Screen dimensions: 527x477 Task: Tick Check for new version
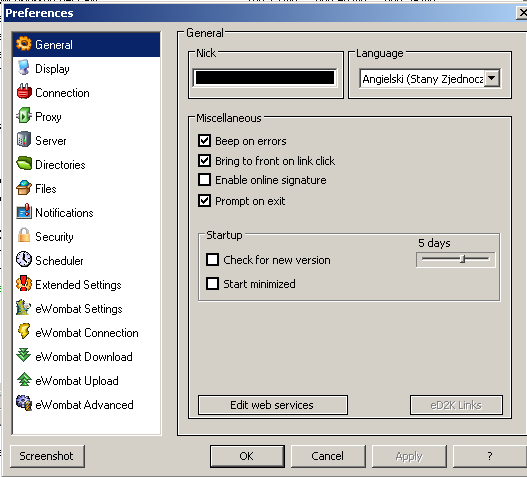point(213,260)
